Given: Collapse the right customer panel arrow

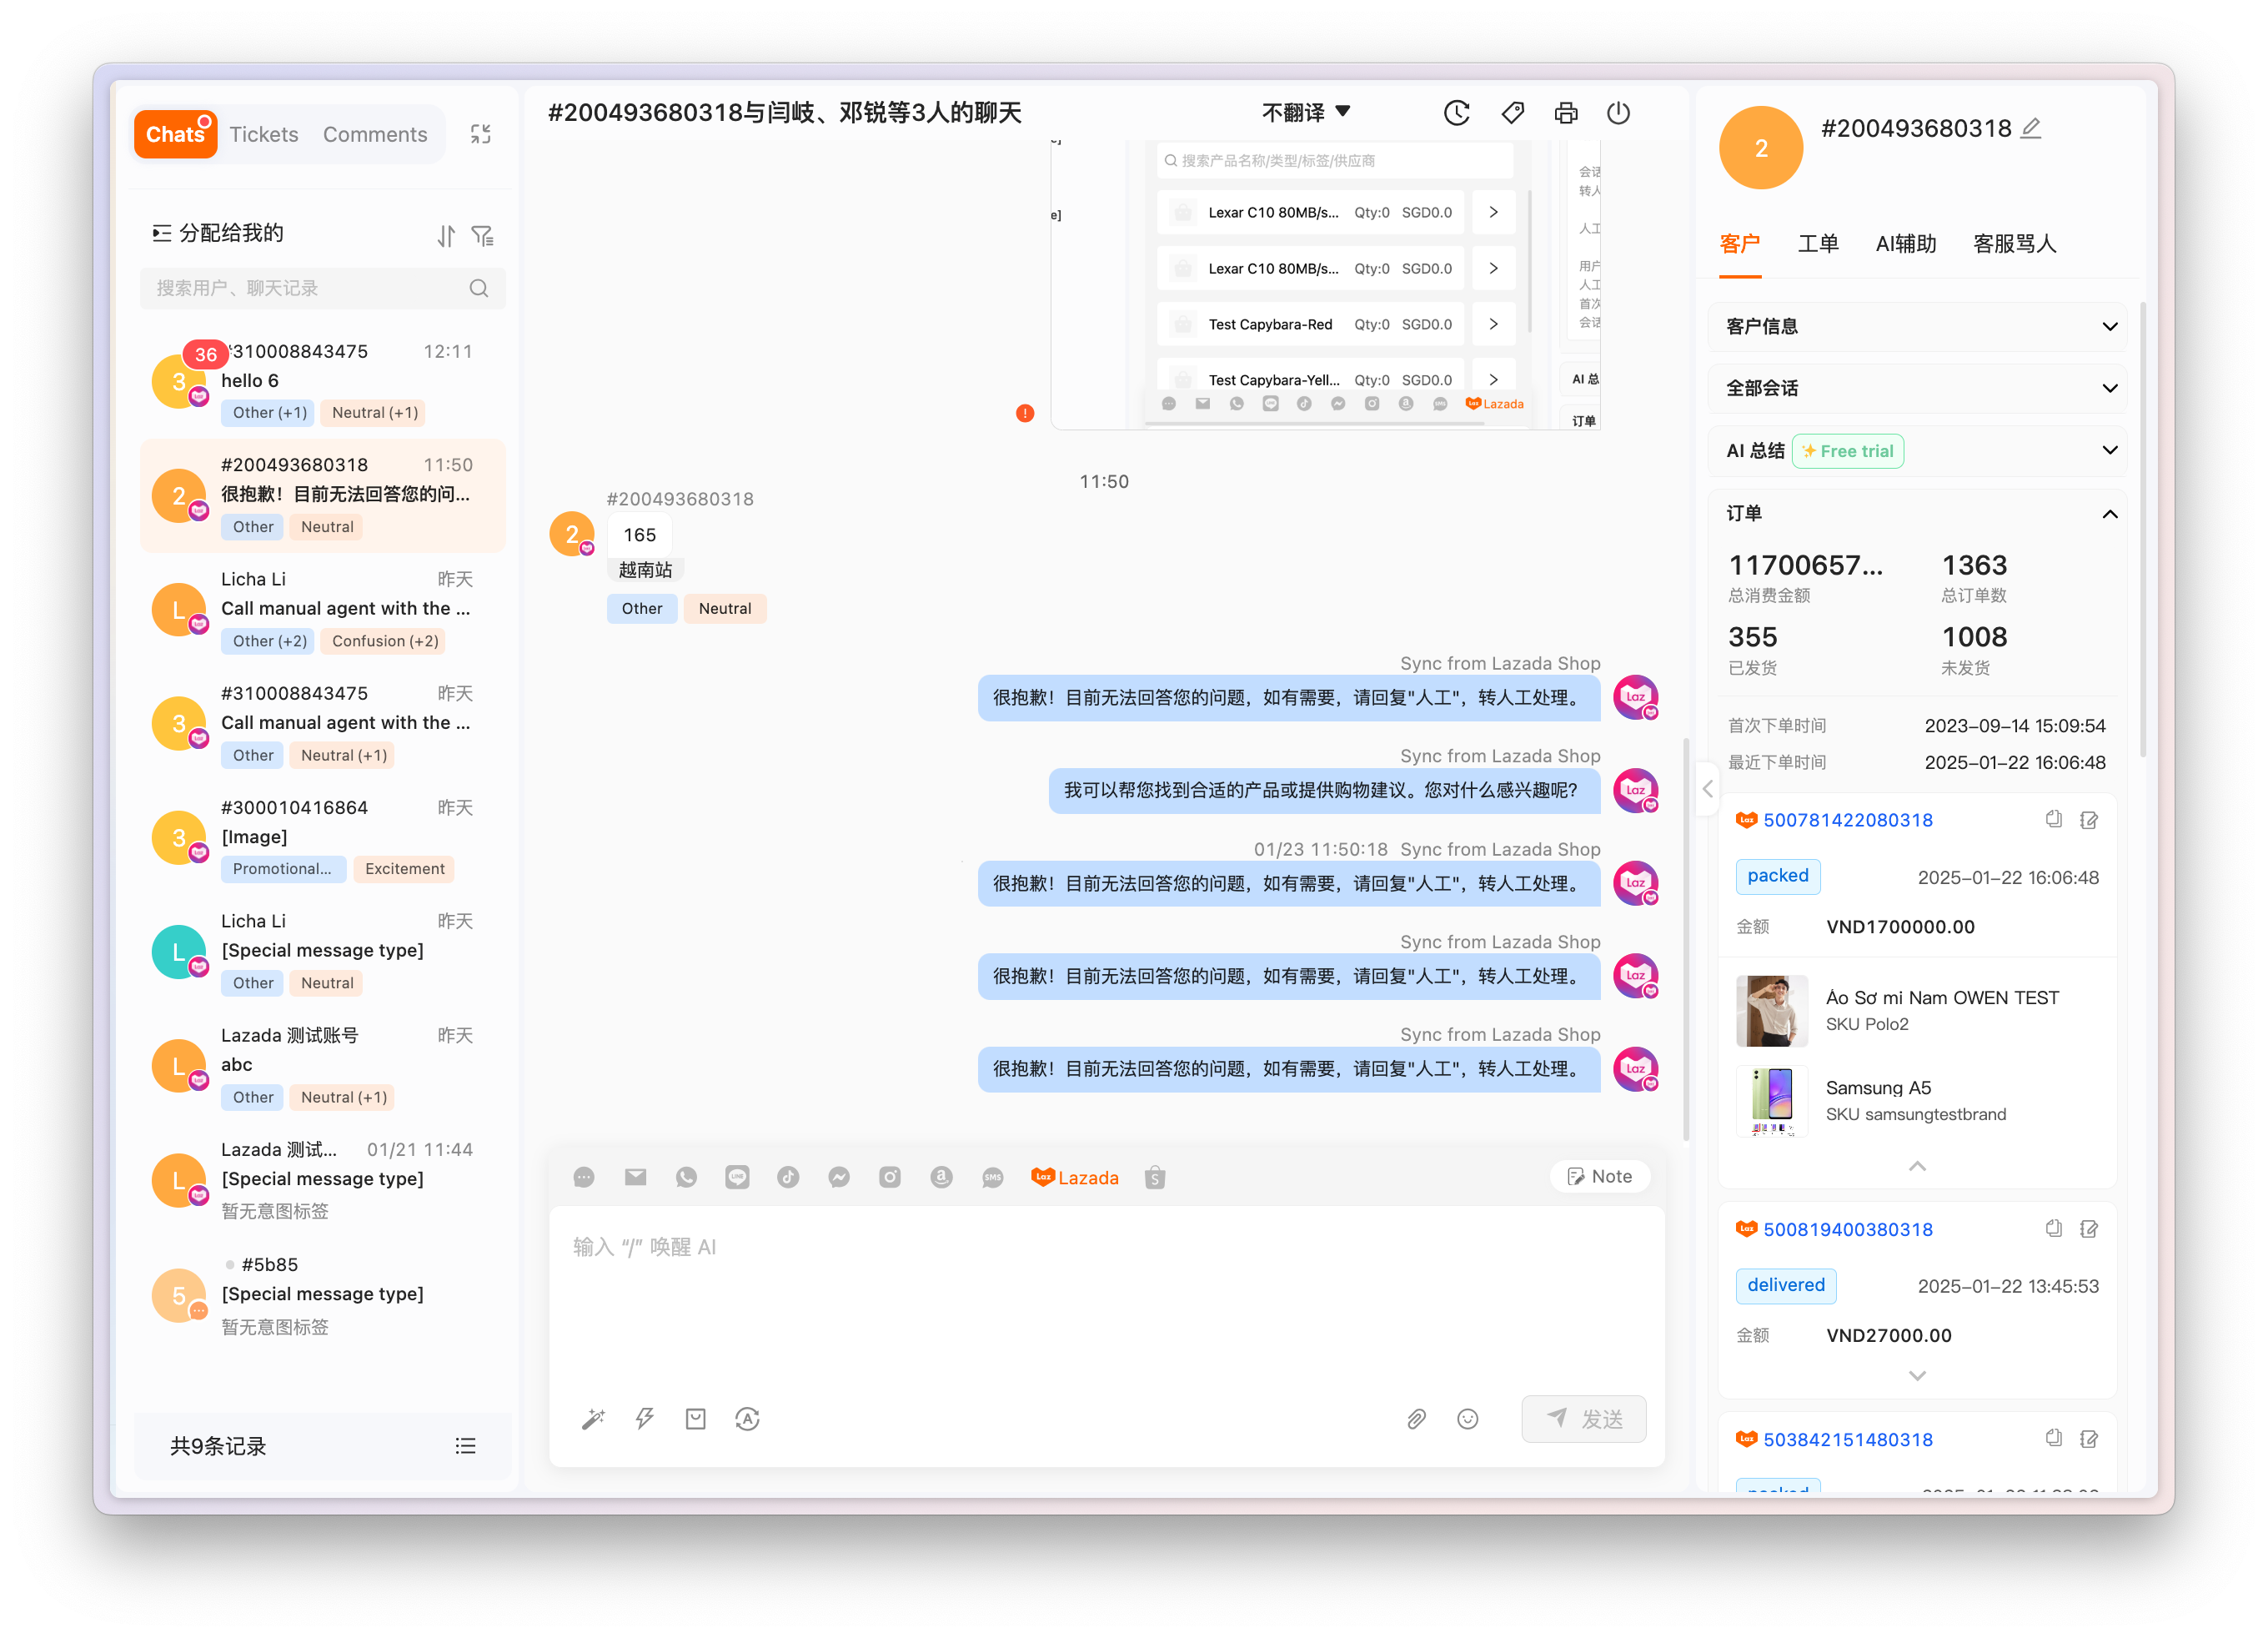Looking at the screenshot, I should point(1707,788).
